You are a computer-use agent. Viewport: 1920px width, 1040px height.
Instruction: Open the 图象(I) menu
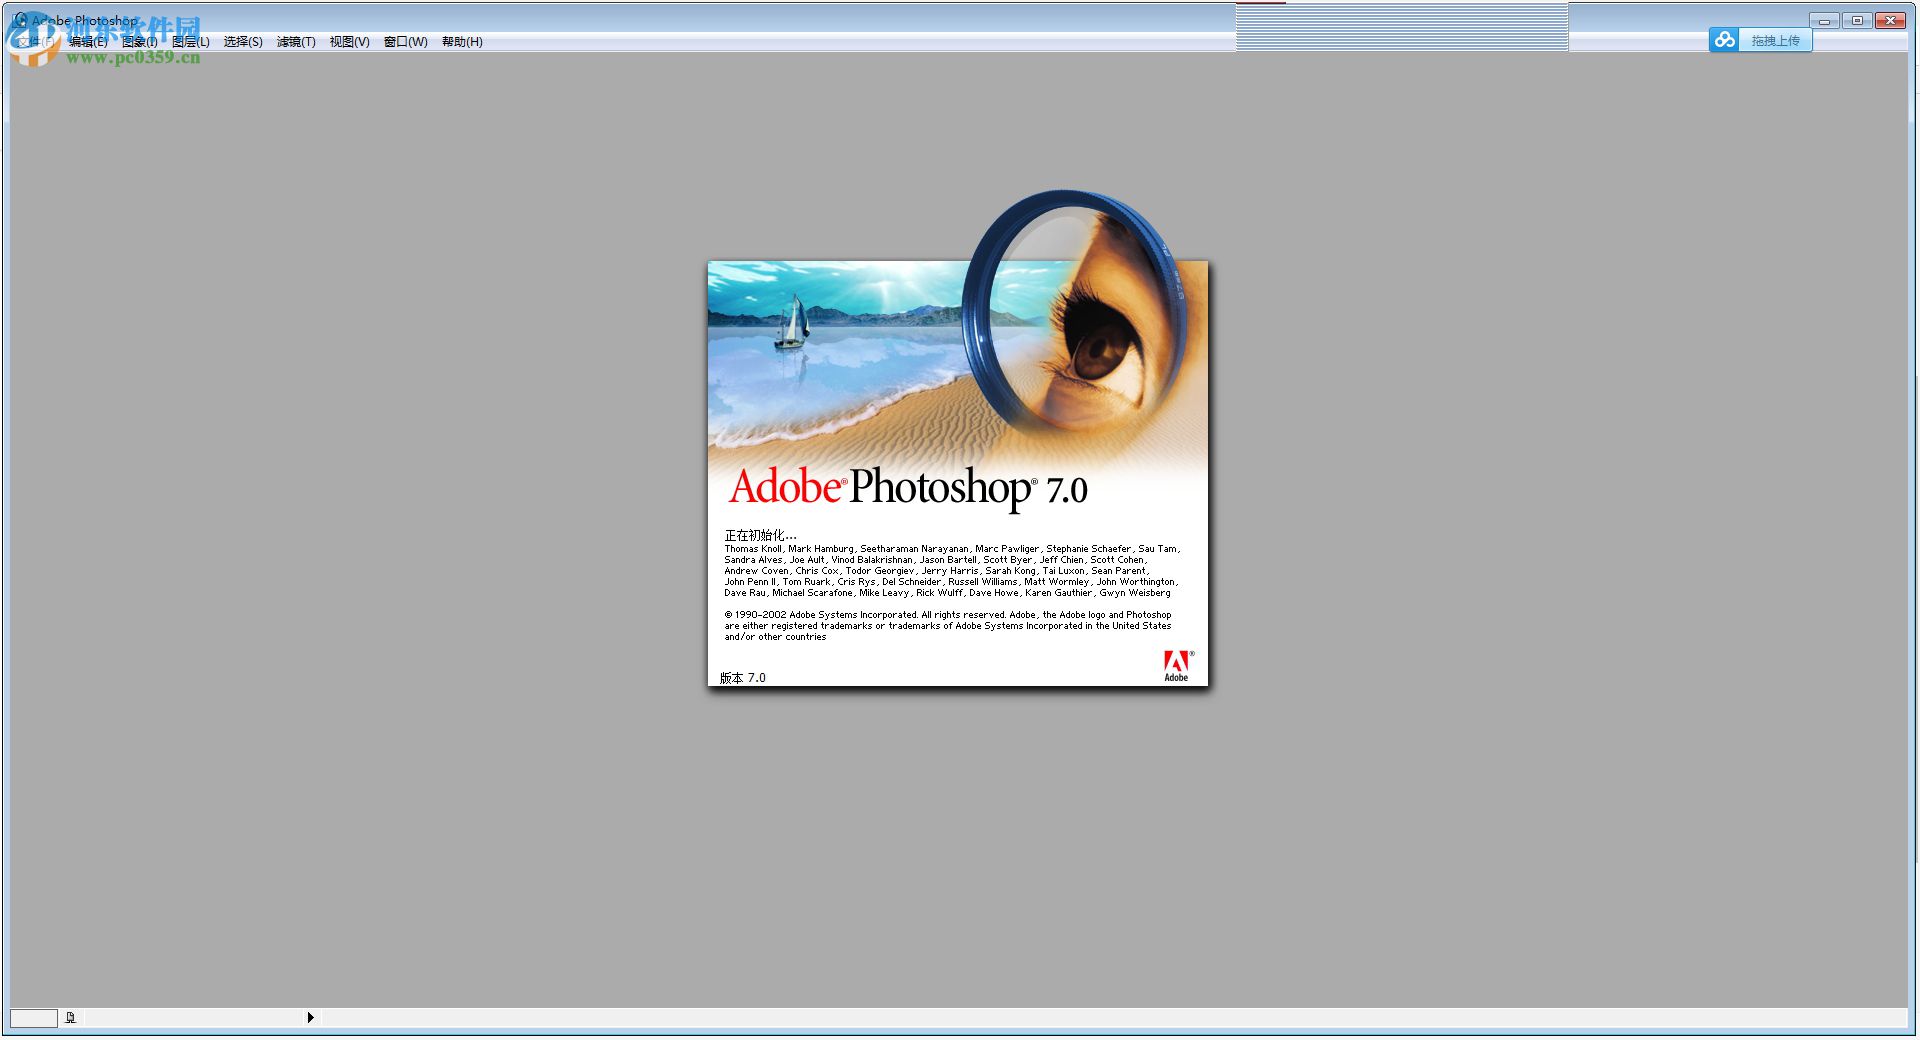click(139, 42)
